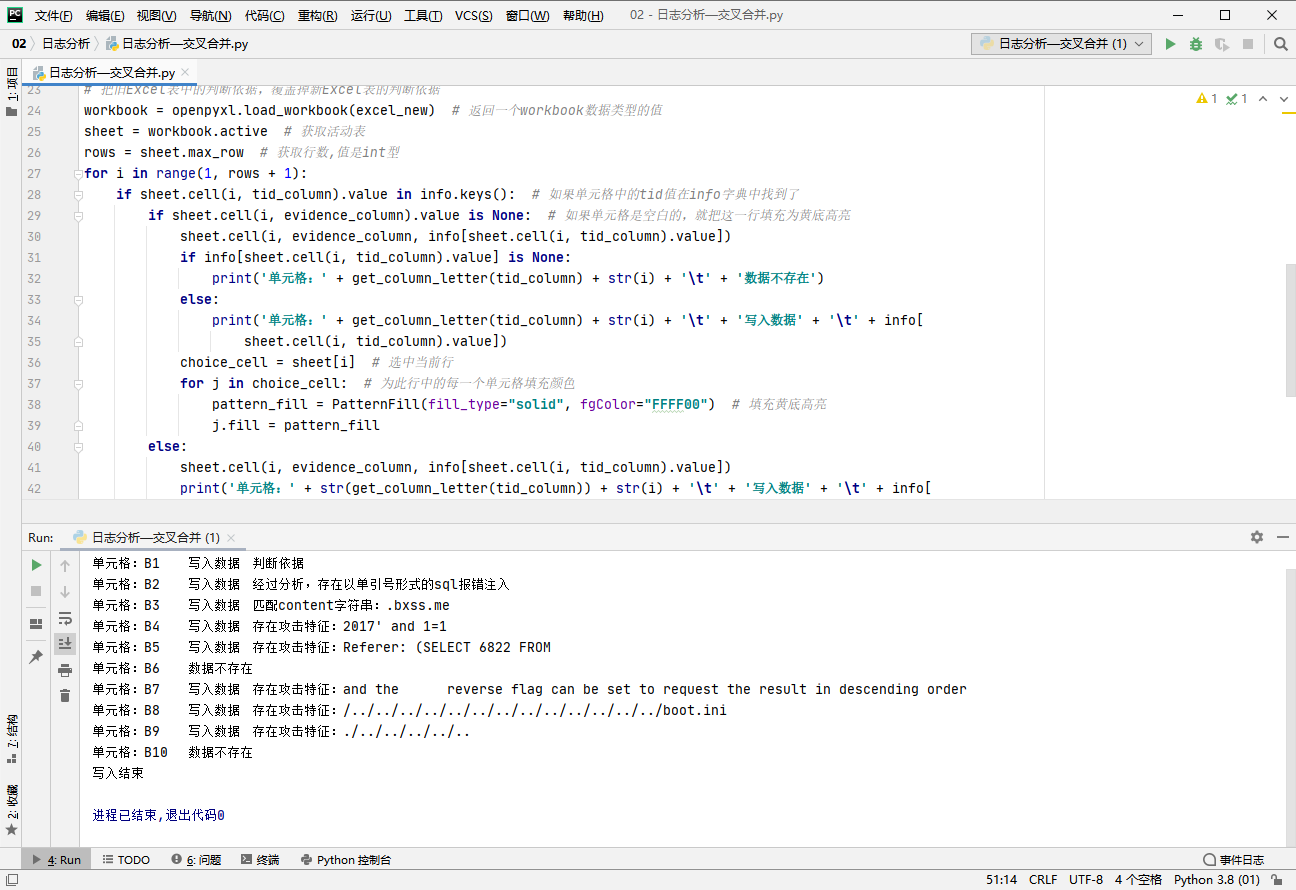Open the run configuration dropdown
The width and height of the screenshot is (1296, 890).
pos(1062,44)
